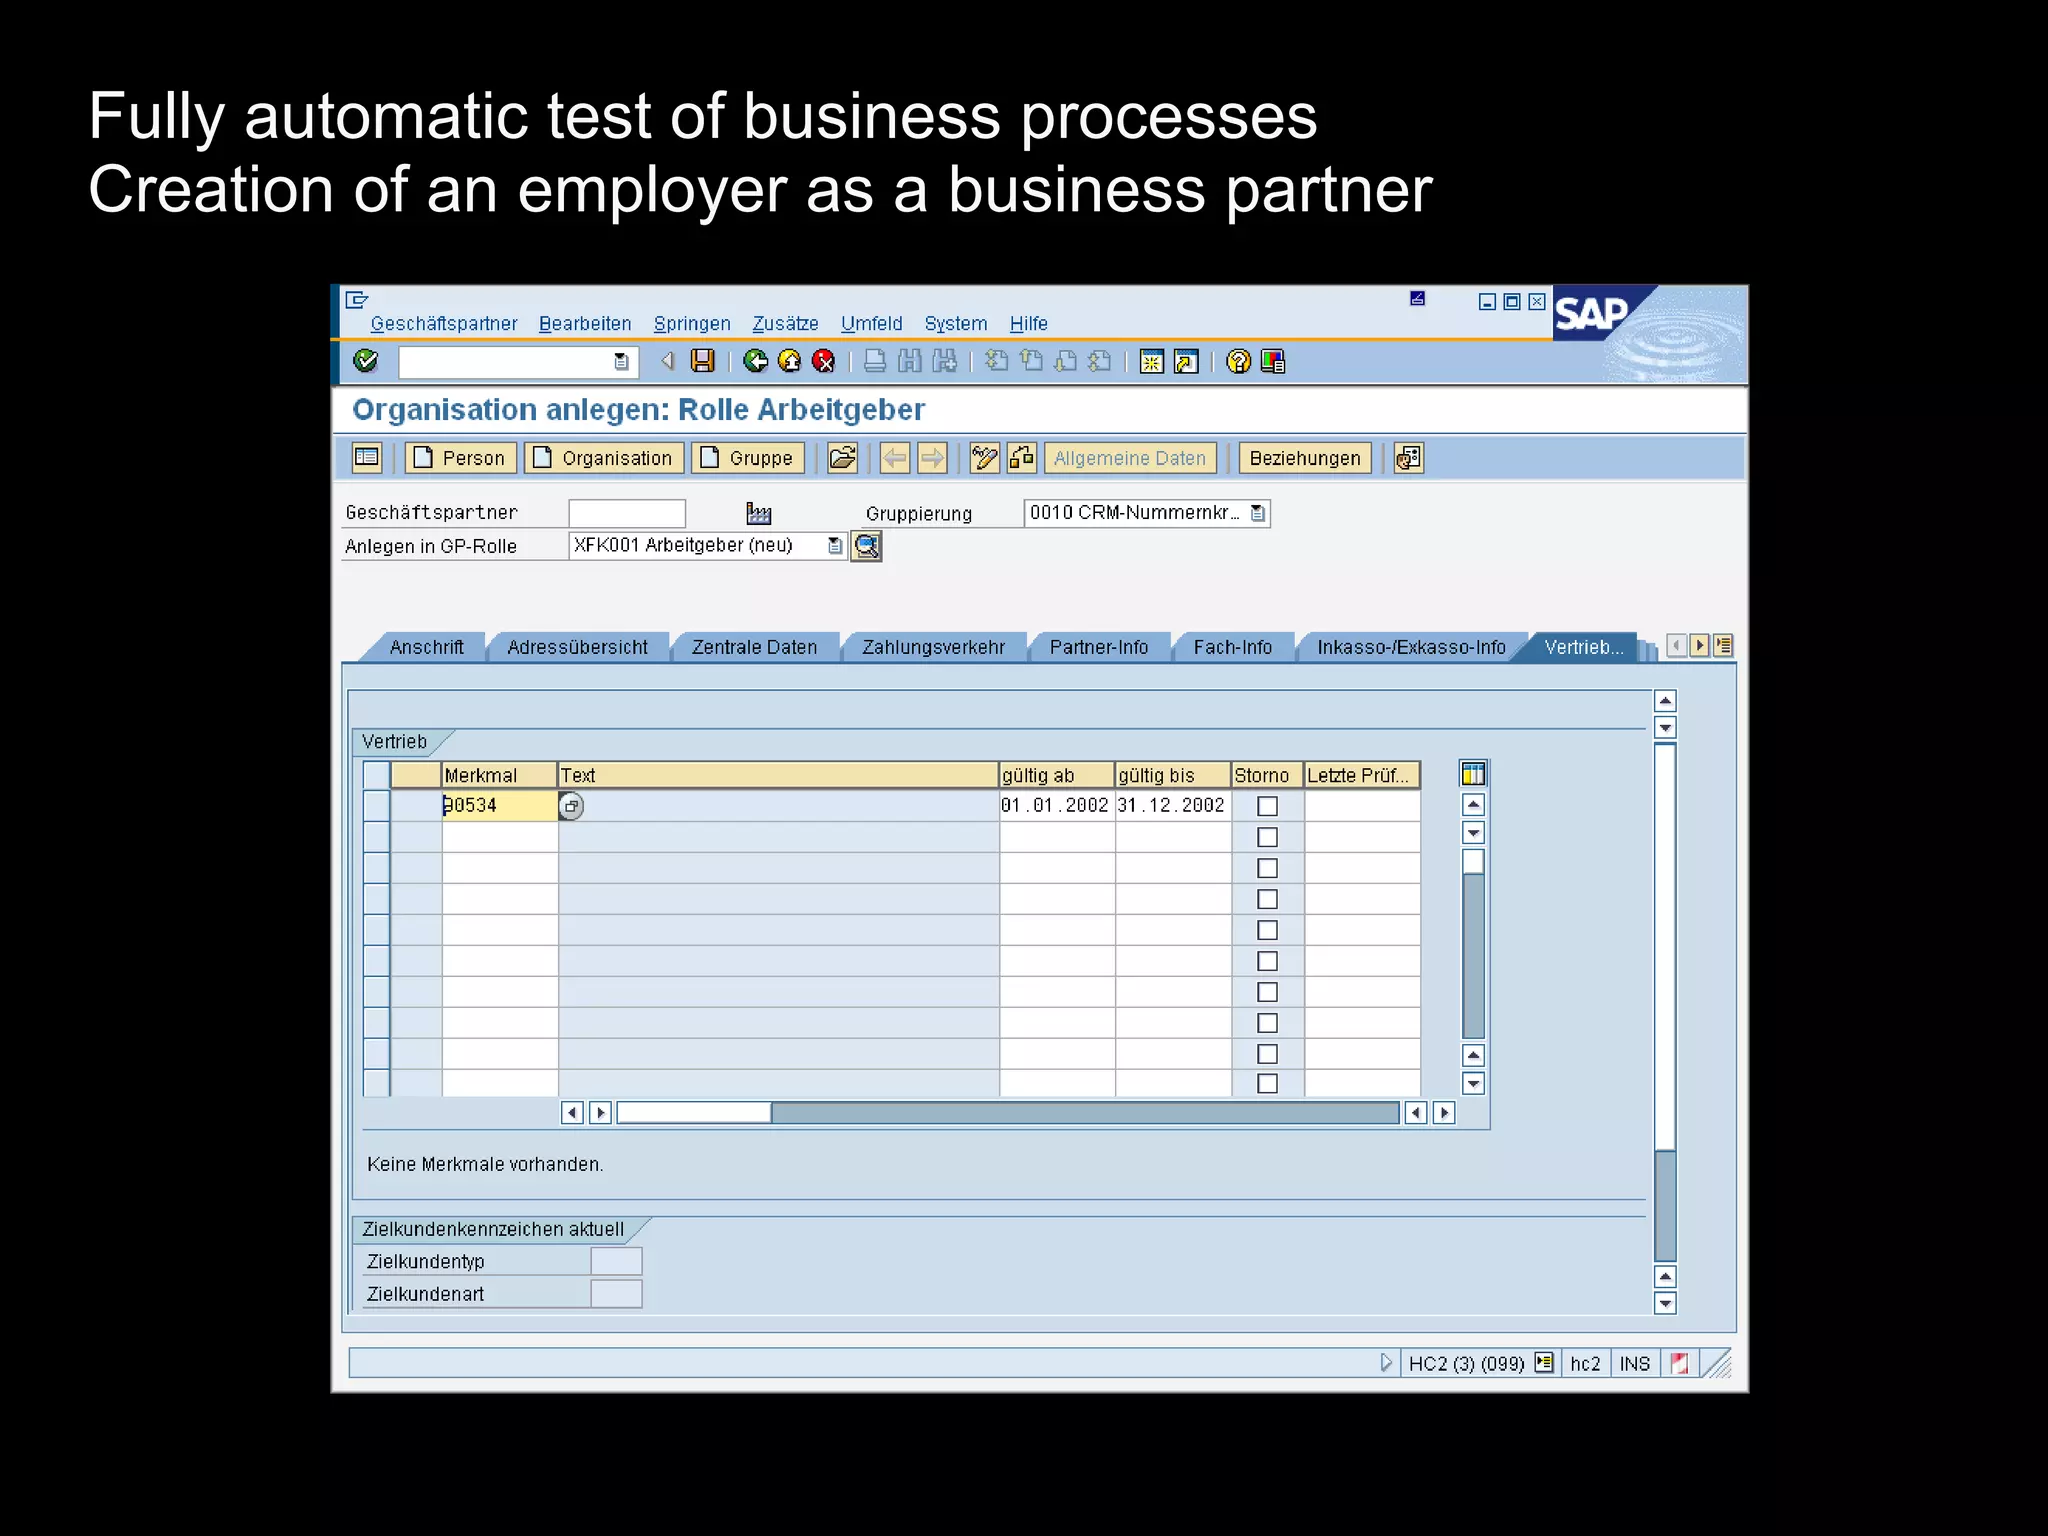This screenshot has width=2048, height=1536.
Task: Click the value help icon next to 90534
Action: click(571, 806)
